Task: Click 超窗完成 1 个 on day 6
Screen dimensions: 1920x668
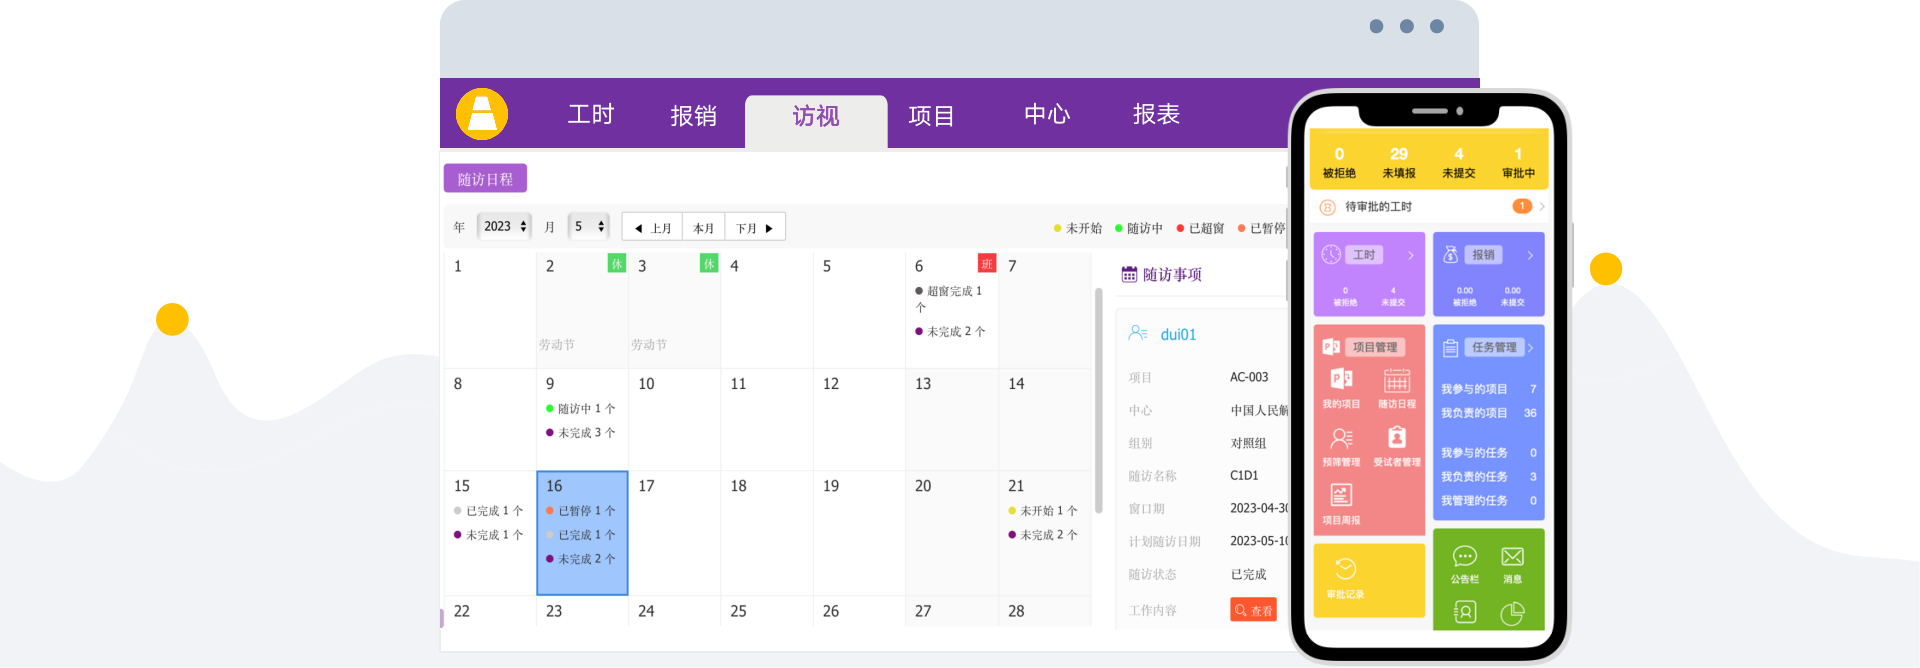Action: (949, 299)
